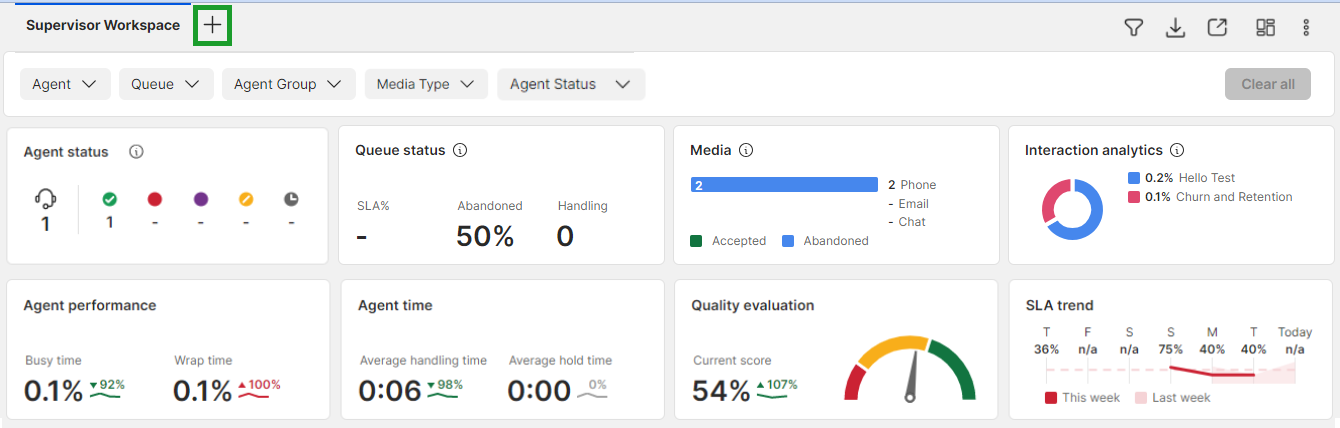
Task: Select the red busy status icon
Action: coord(155,199)
